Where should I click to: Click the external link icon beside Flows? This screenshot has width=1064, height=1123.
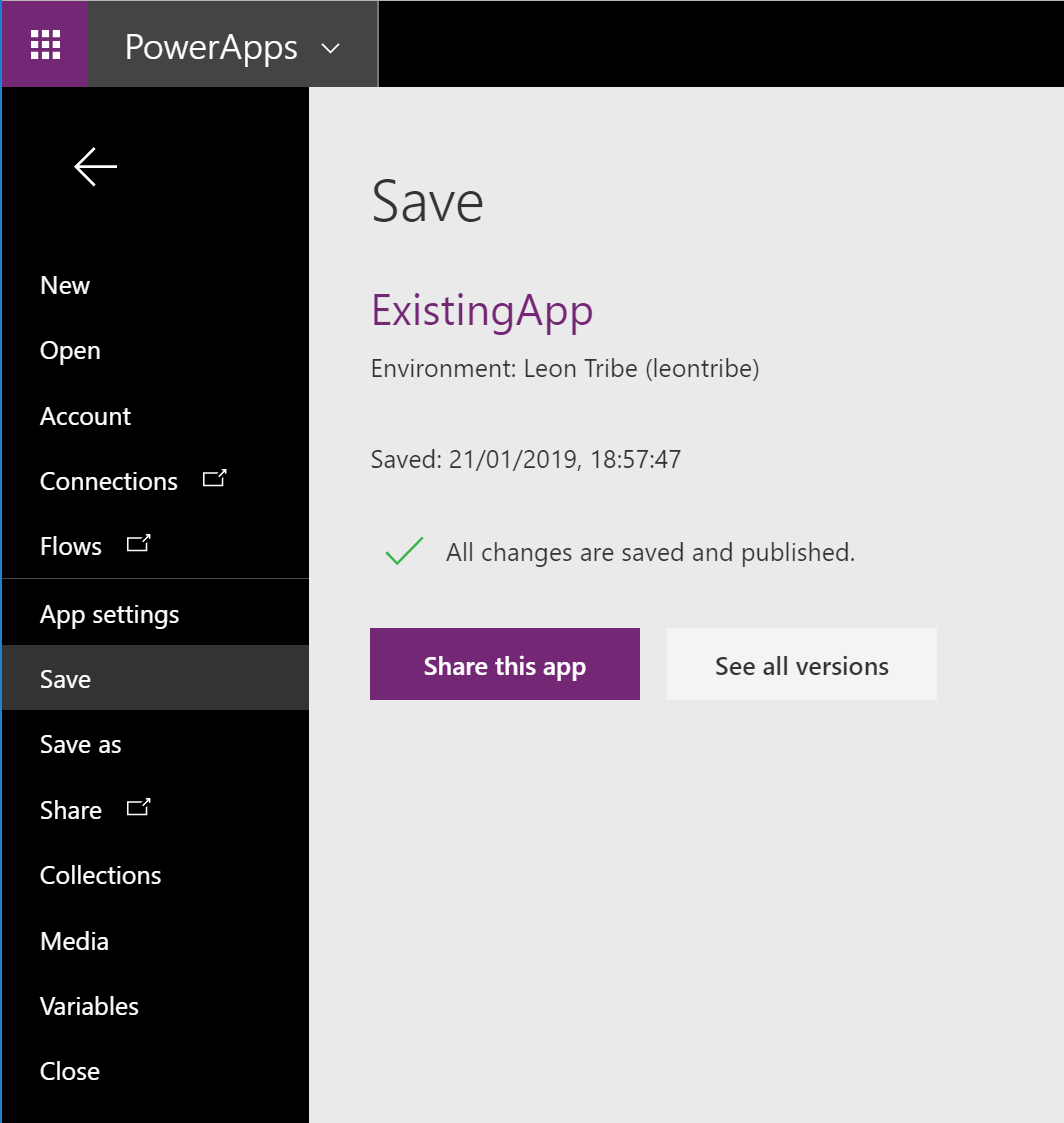(x=138, y=545)
